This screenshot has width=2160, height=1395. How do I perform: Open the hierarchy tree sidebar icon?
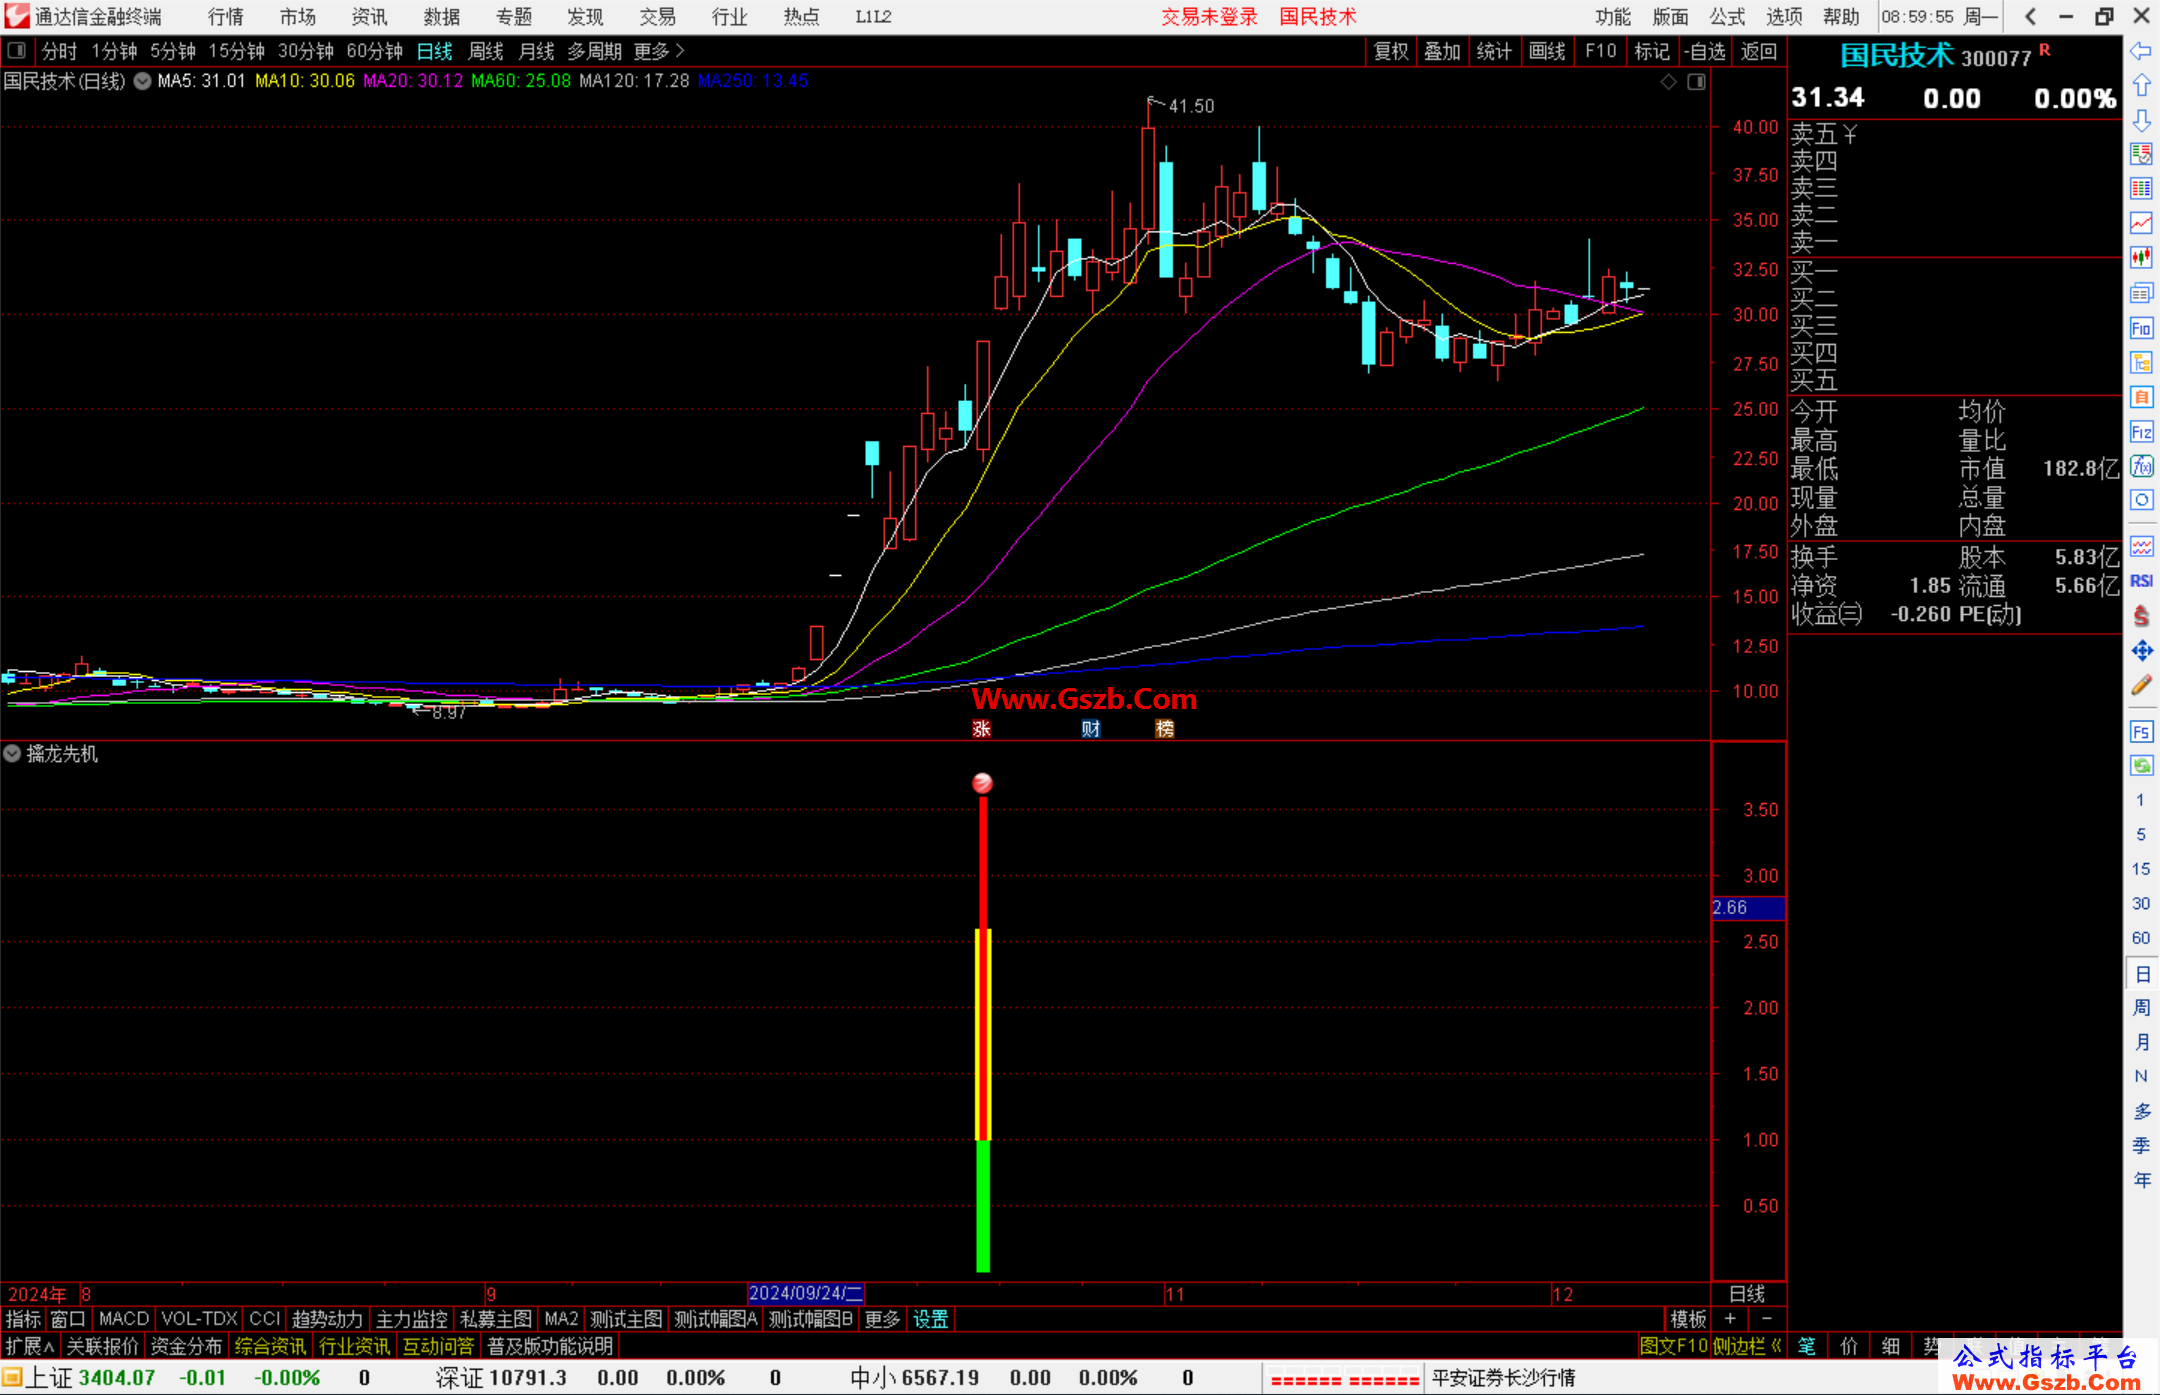2141,362
